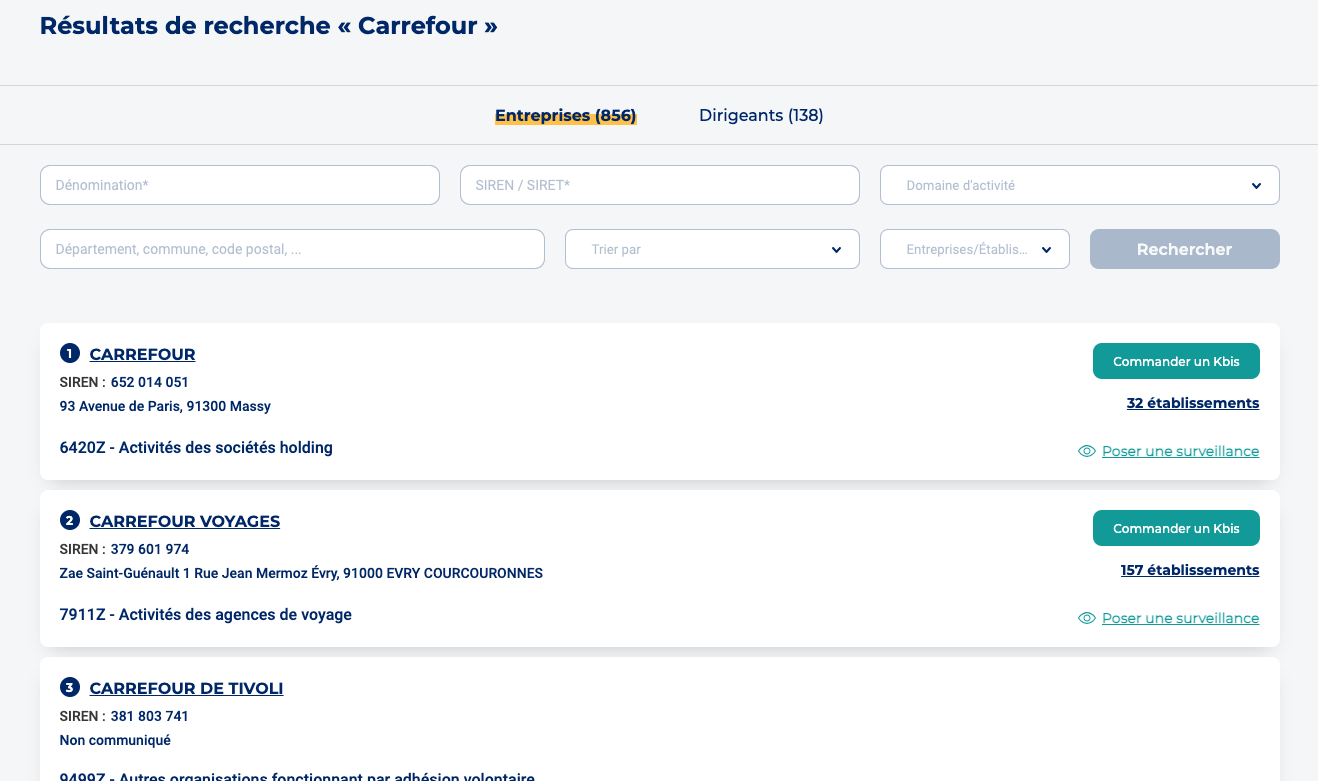Click Poser une surveillance for CARREFOUR VOYAGES

point(1180,618)
